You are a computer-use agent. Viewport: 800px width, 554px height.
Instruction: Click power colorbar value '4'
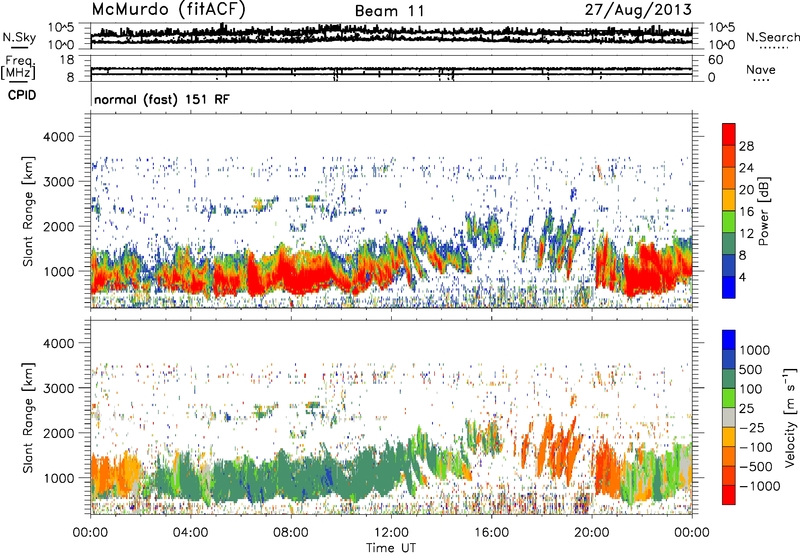coord(743,277)
